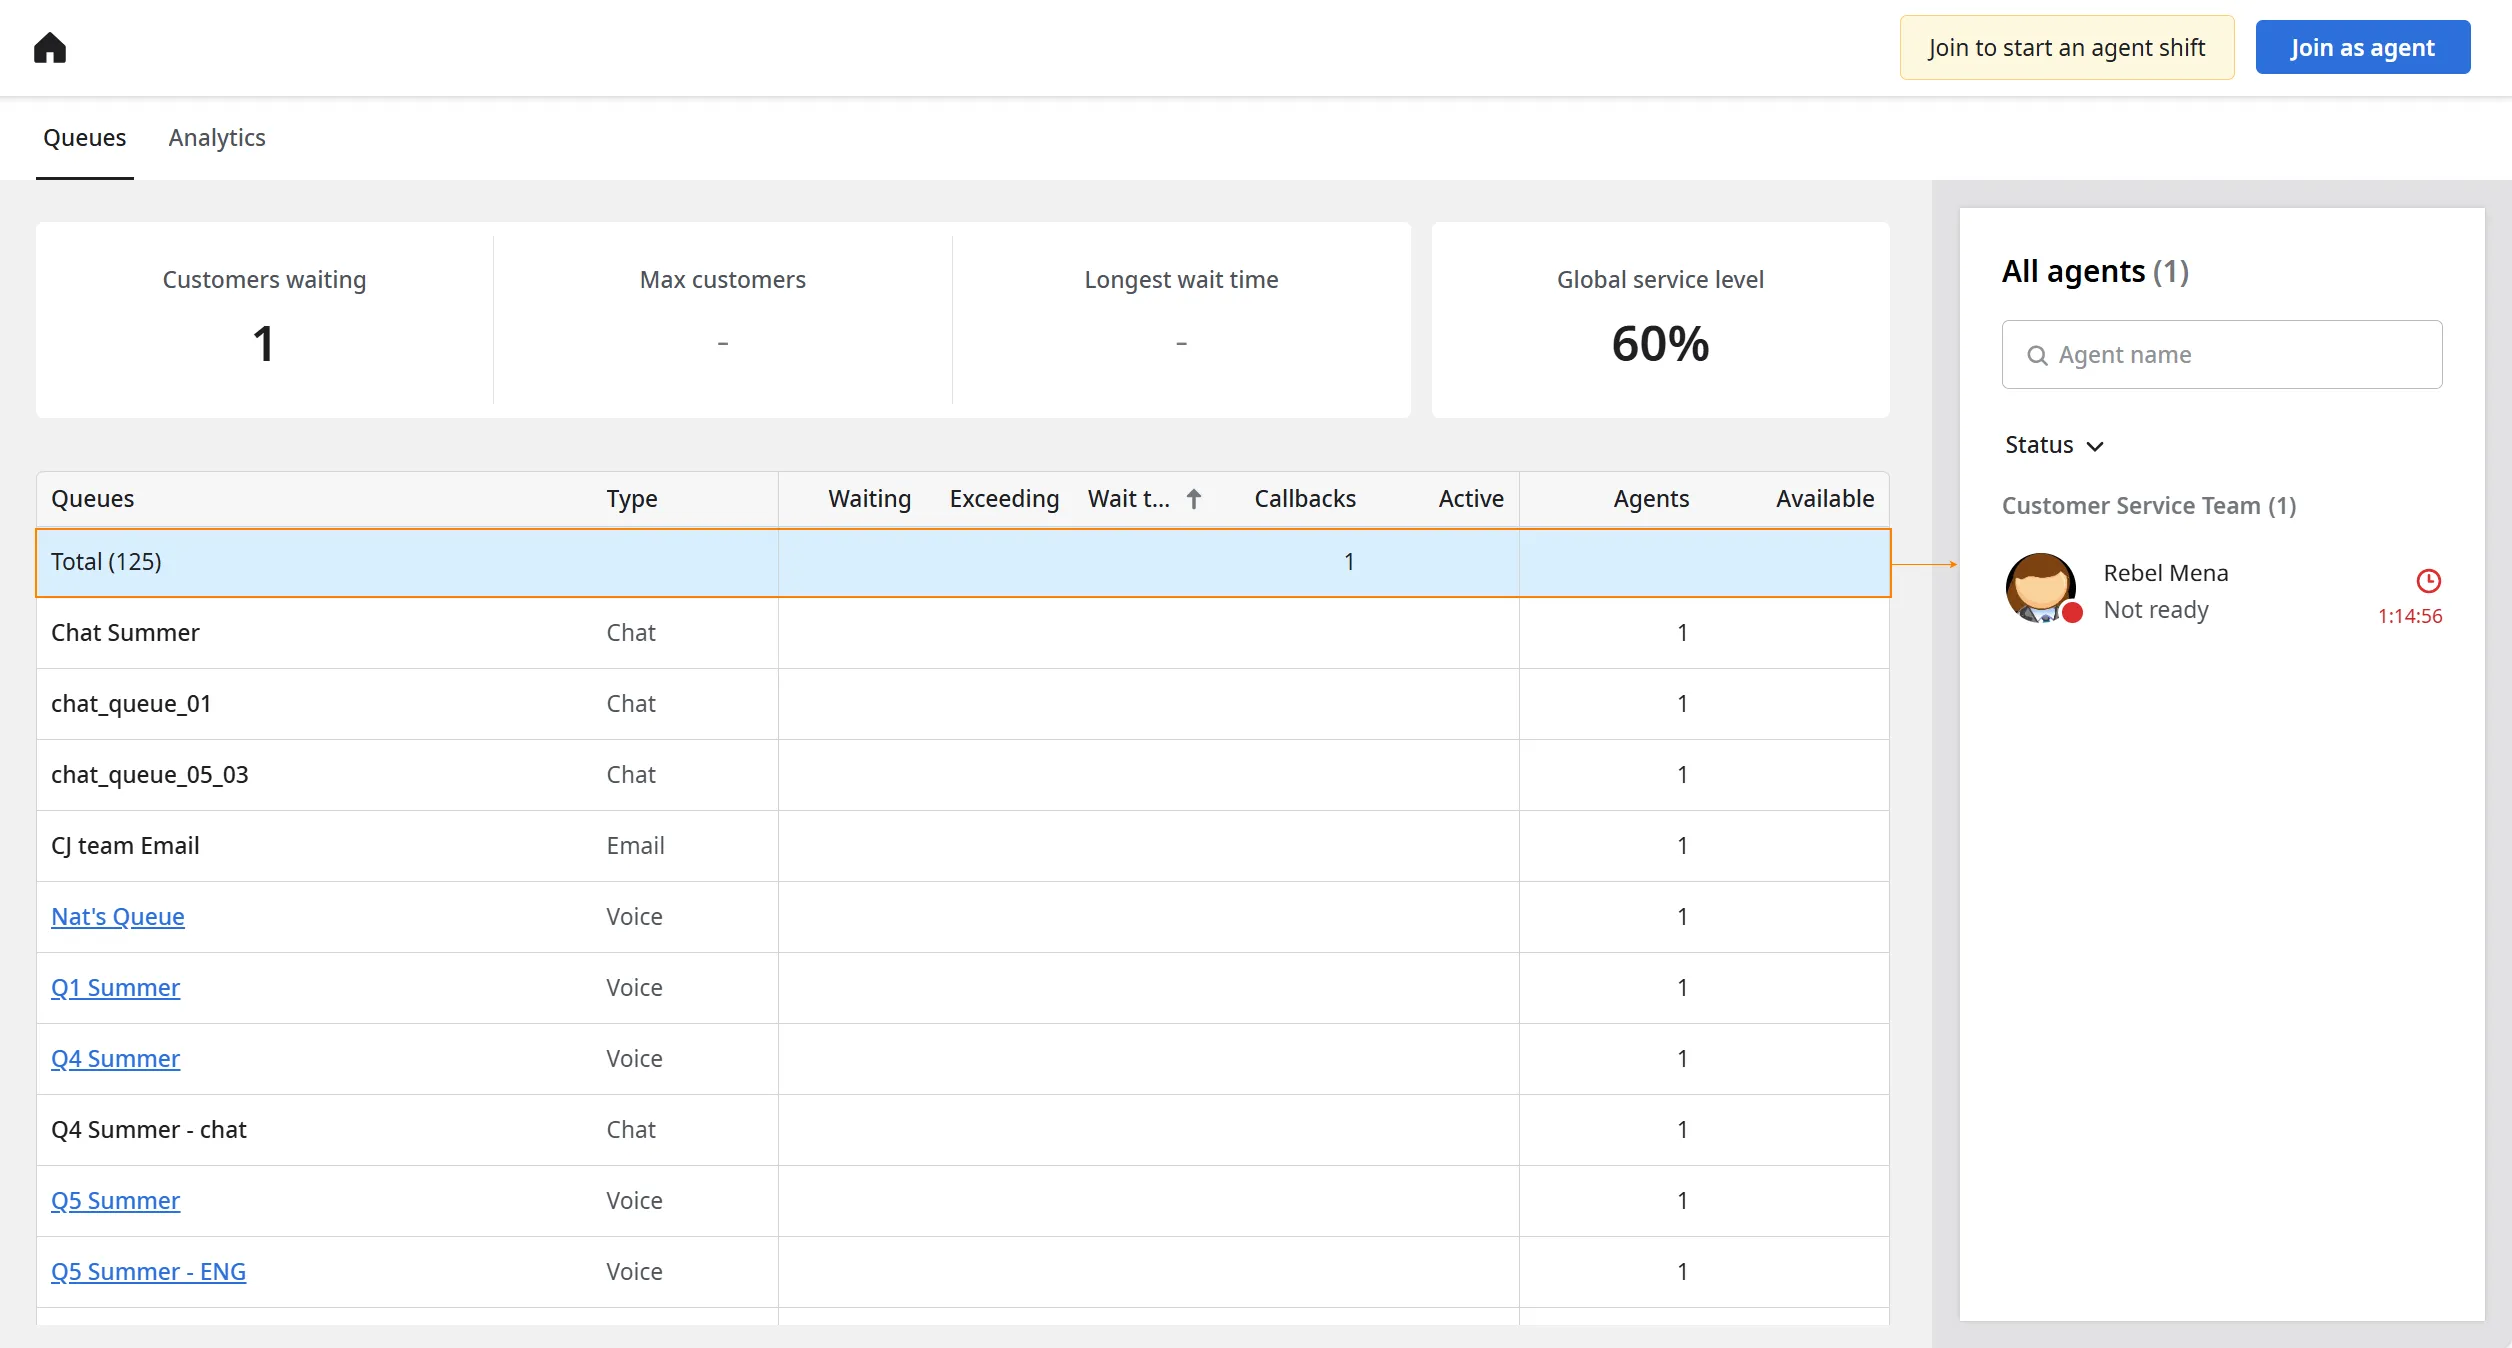Select the Total (125) row
The image size is (2512, 1348).
coord(963,563)
